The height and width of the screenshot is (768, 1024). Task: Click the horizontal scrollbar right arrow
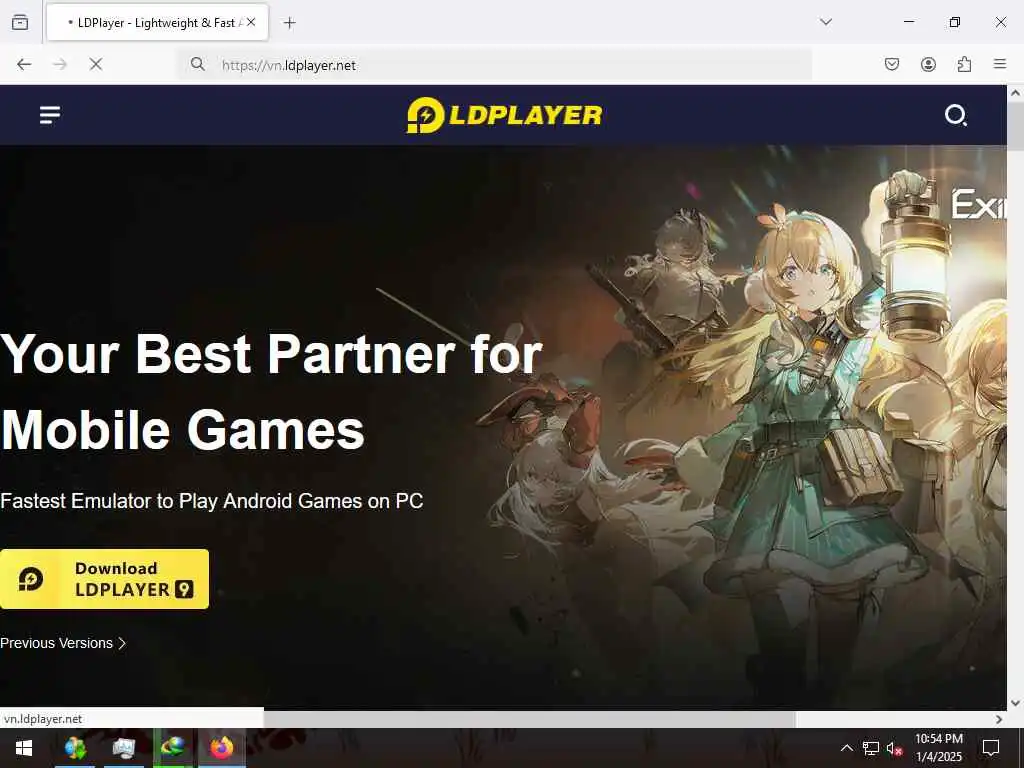(999, 719)
